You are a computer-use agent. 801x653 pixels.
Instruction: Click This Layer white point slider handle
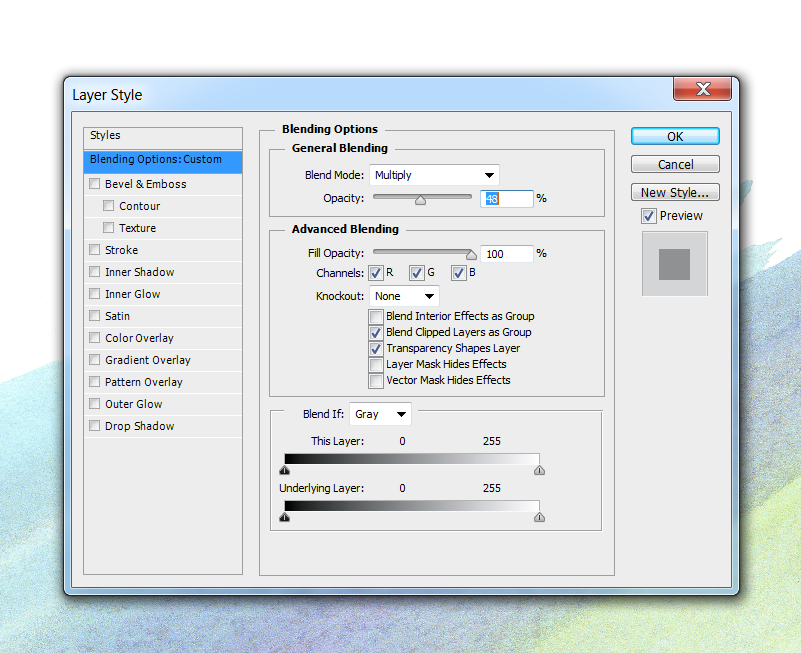pos(539,470)
